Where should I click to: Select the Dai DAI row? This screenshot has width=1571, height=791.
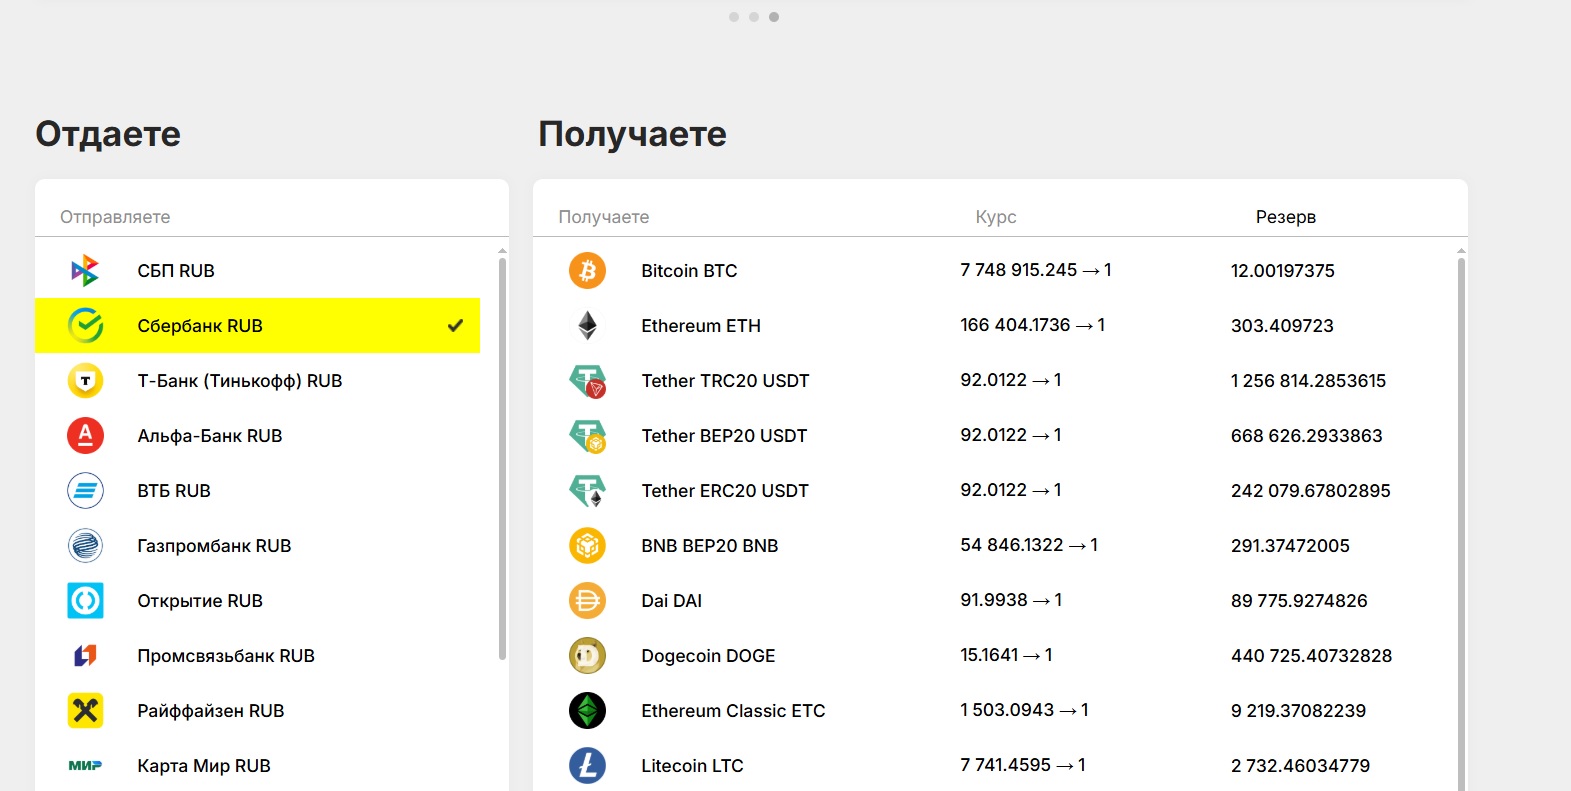pos(671,601)
